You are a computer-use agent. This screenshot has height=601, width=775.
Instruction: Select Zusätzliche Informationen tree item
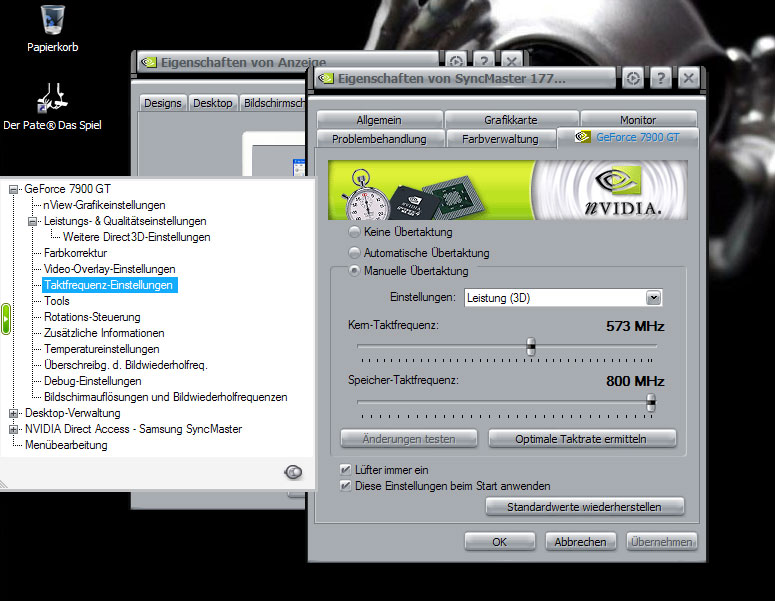pos(104,333)
